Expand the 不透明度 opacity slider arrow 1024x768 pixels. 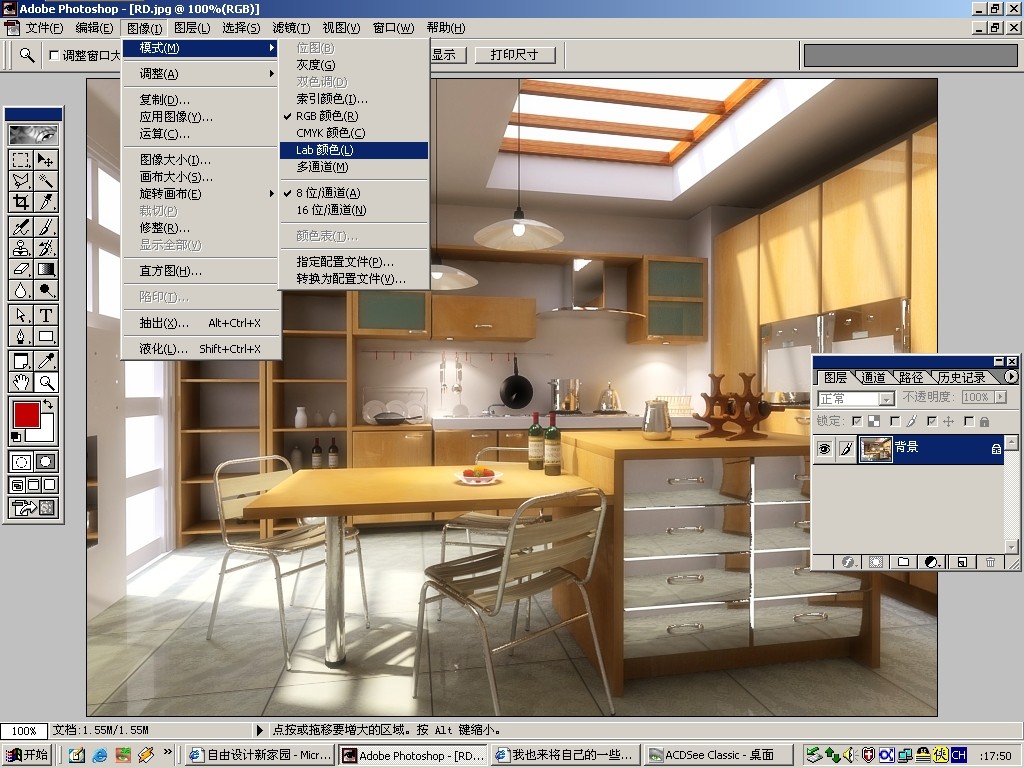click(x=998, y=398)
